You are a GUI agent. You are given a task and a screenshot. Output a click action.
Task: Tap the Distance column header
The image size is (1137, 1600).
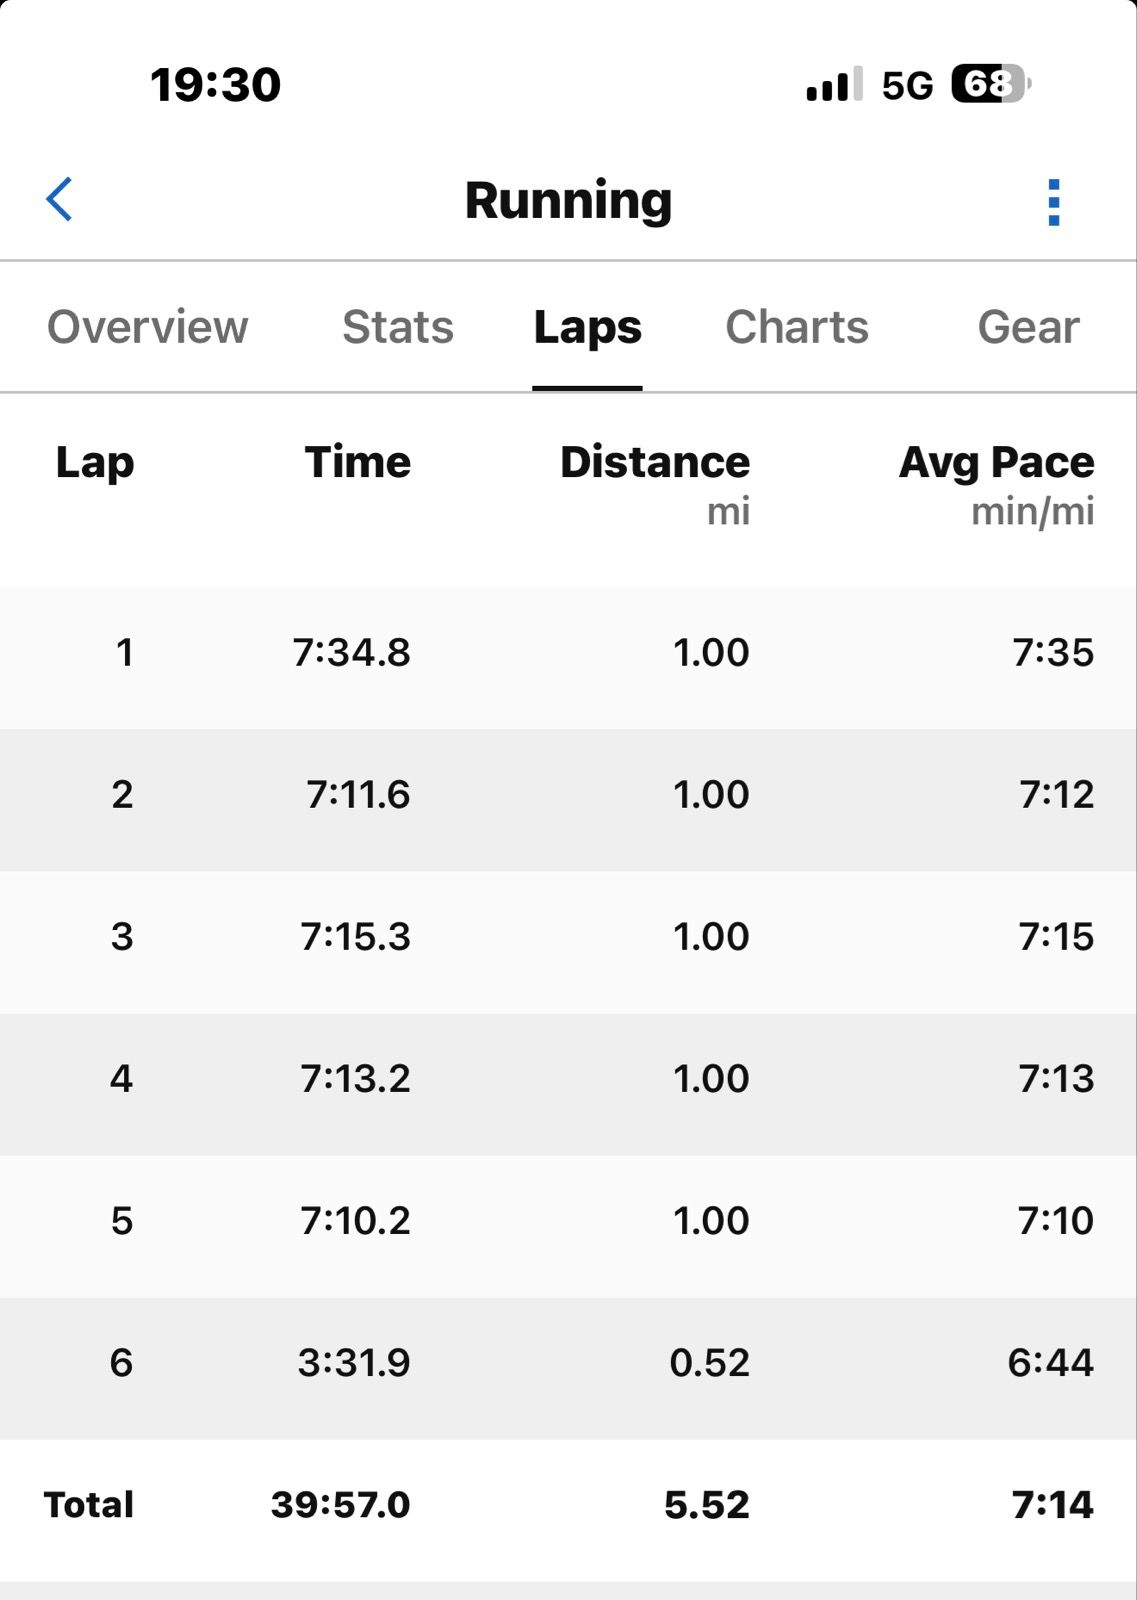(654, 463)
